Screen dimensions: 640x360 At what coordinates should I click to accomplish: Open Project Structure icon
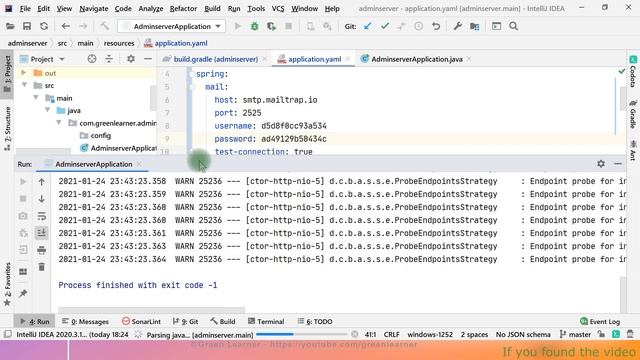pos(475,27)
